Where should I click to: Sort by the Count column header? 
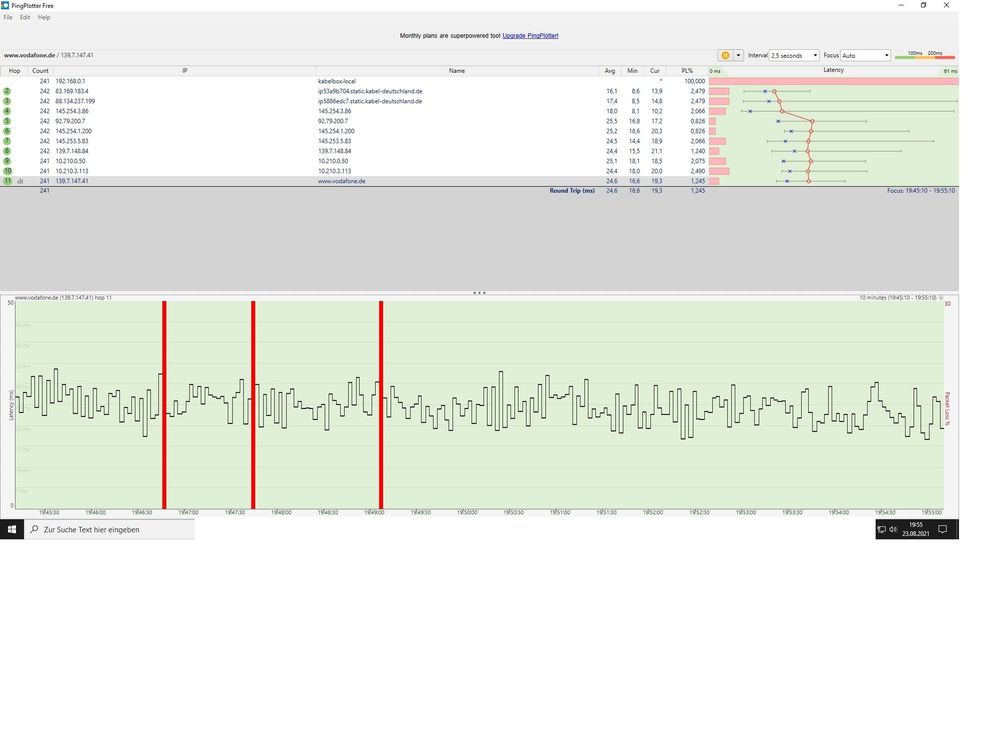[40, 71]
